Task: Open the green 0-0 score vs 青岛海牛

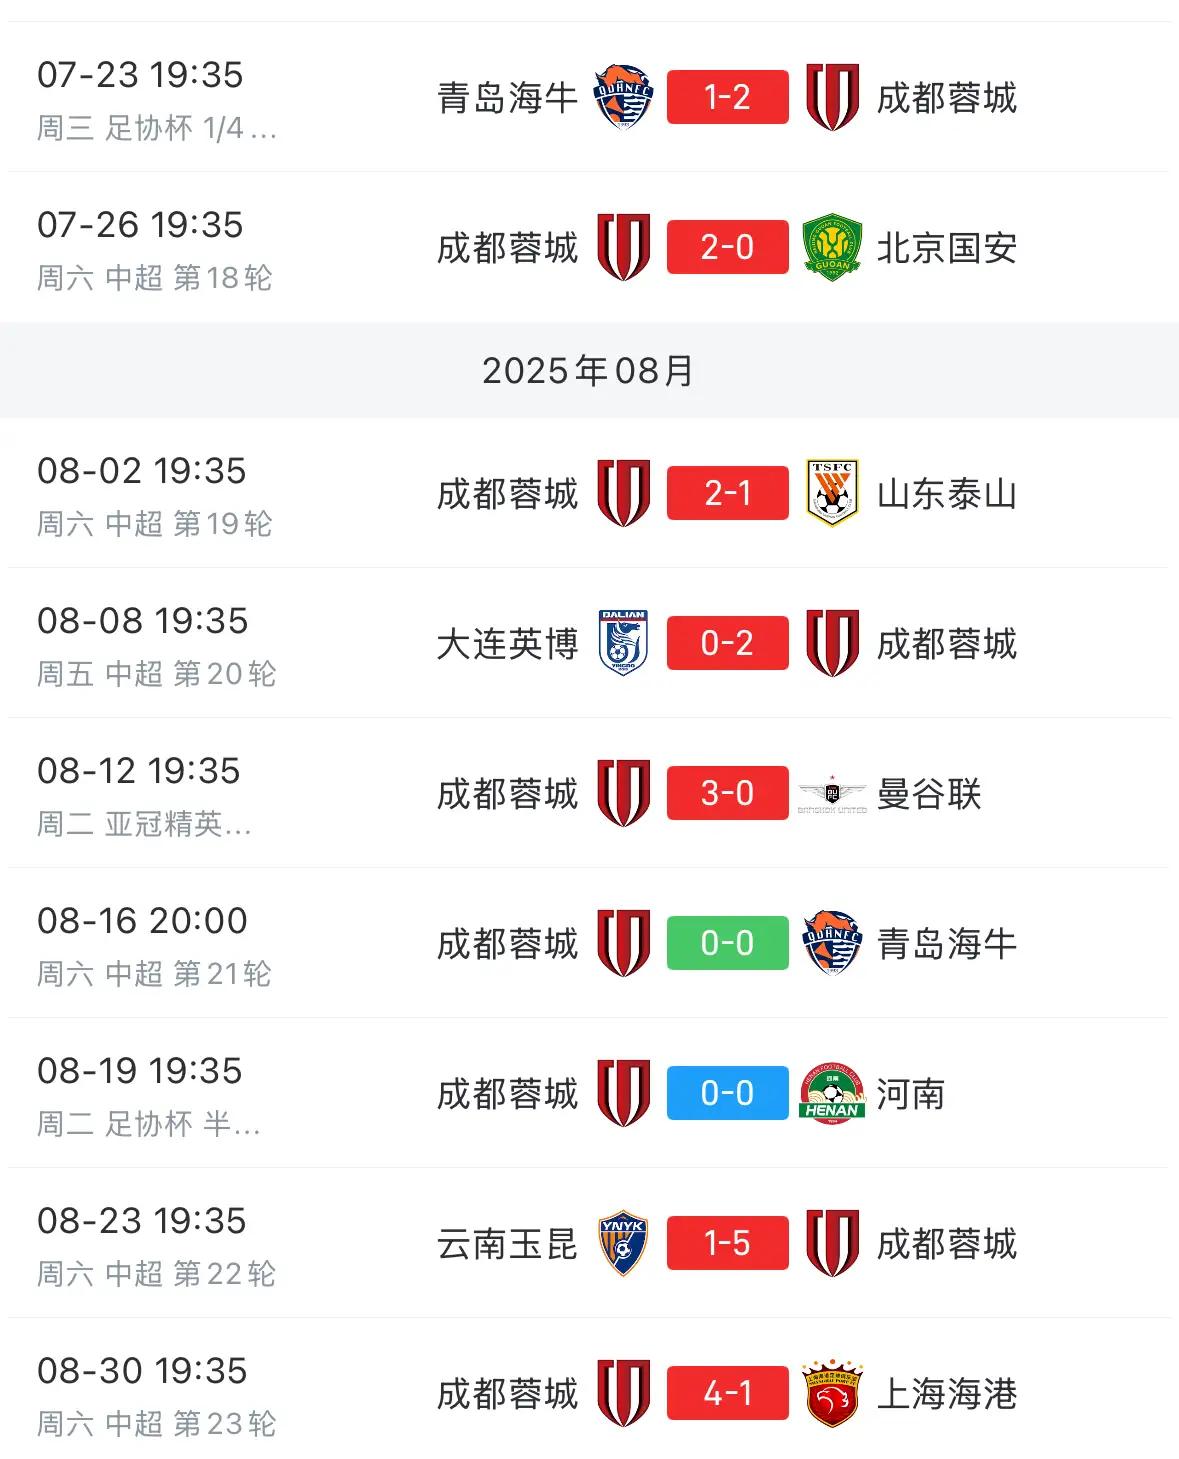Action: coord(728,943)
